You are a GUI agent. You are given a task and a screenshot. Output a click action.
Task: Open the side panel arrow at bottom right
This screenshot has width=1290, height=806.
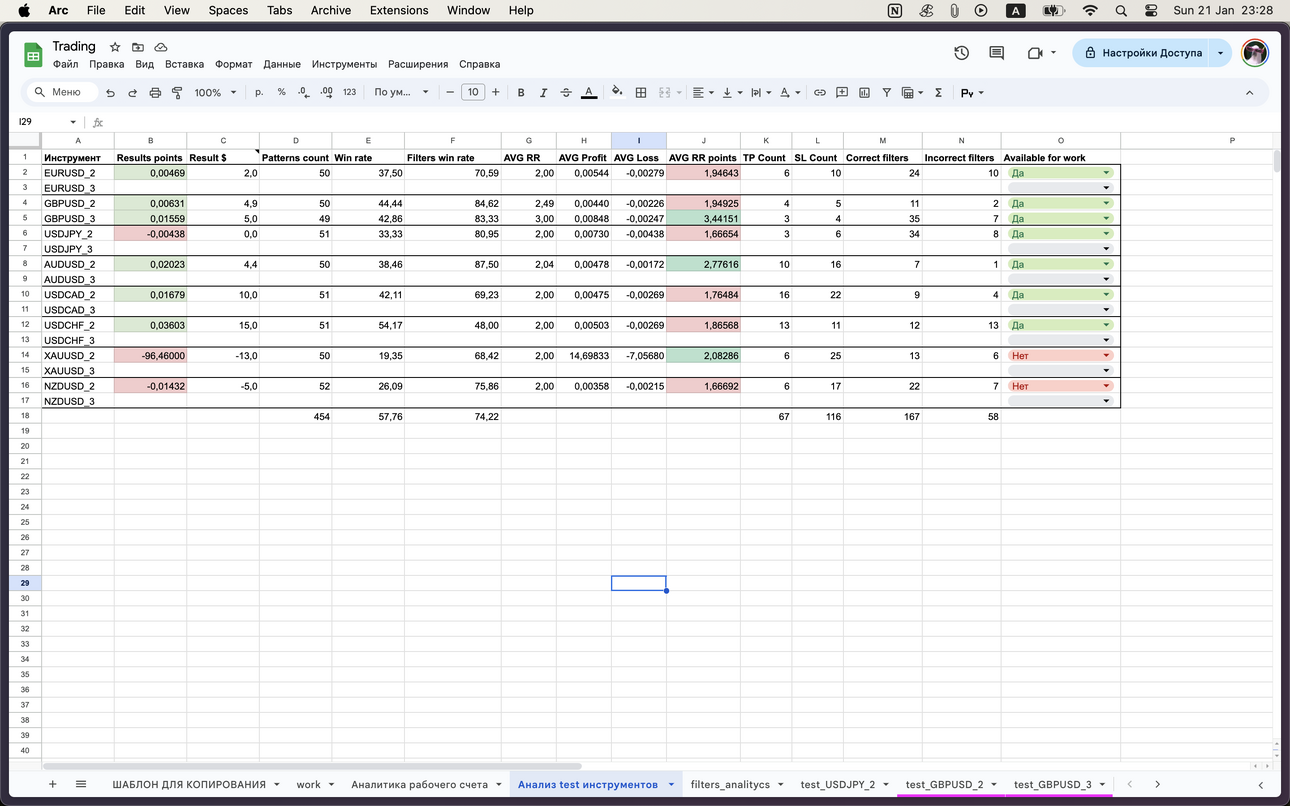pos(1261,785)
